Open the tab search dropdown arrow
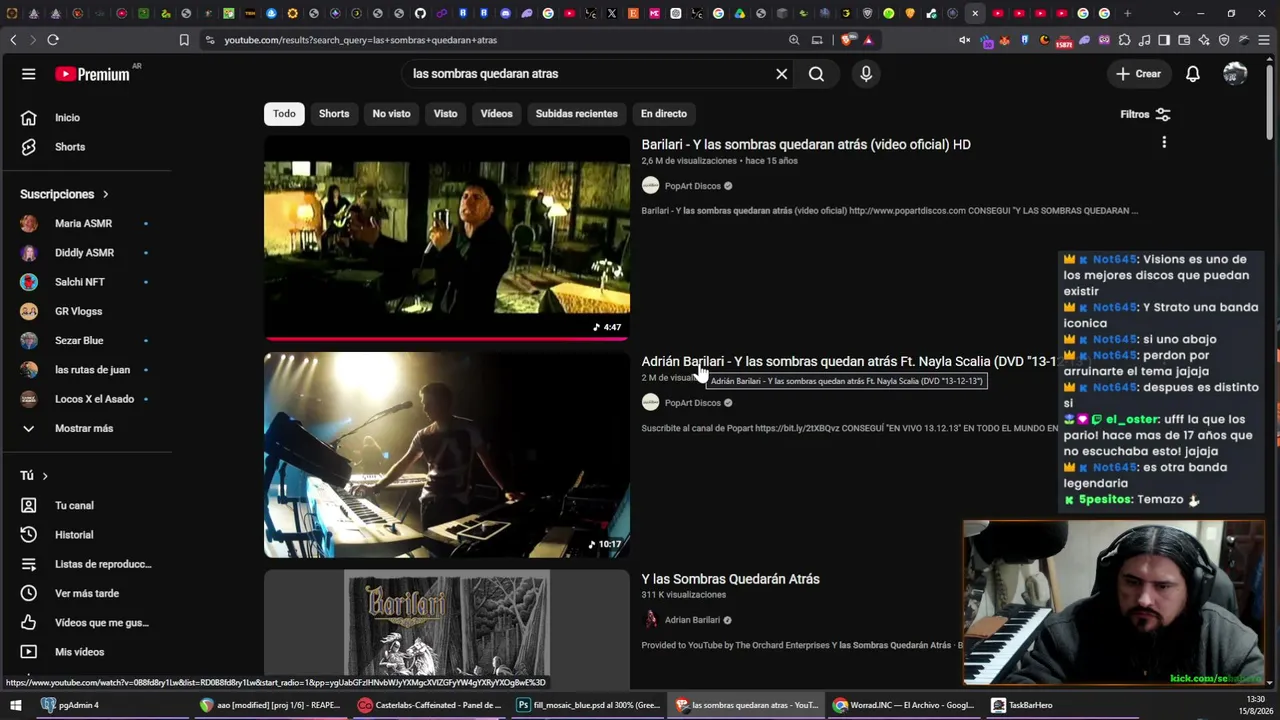This screenshot has width=1280, height=720. pos(1176,14)
